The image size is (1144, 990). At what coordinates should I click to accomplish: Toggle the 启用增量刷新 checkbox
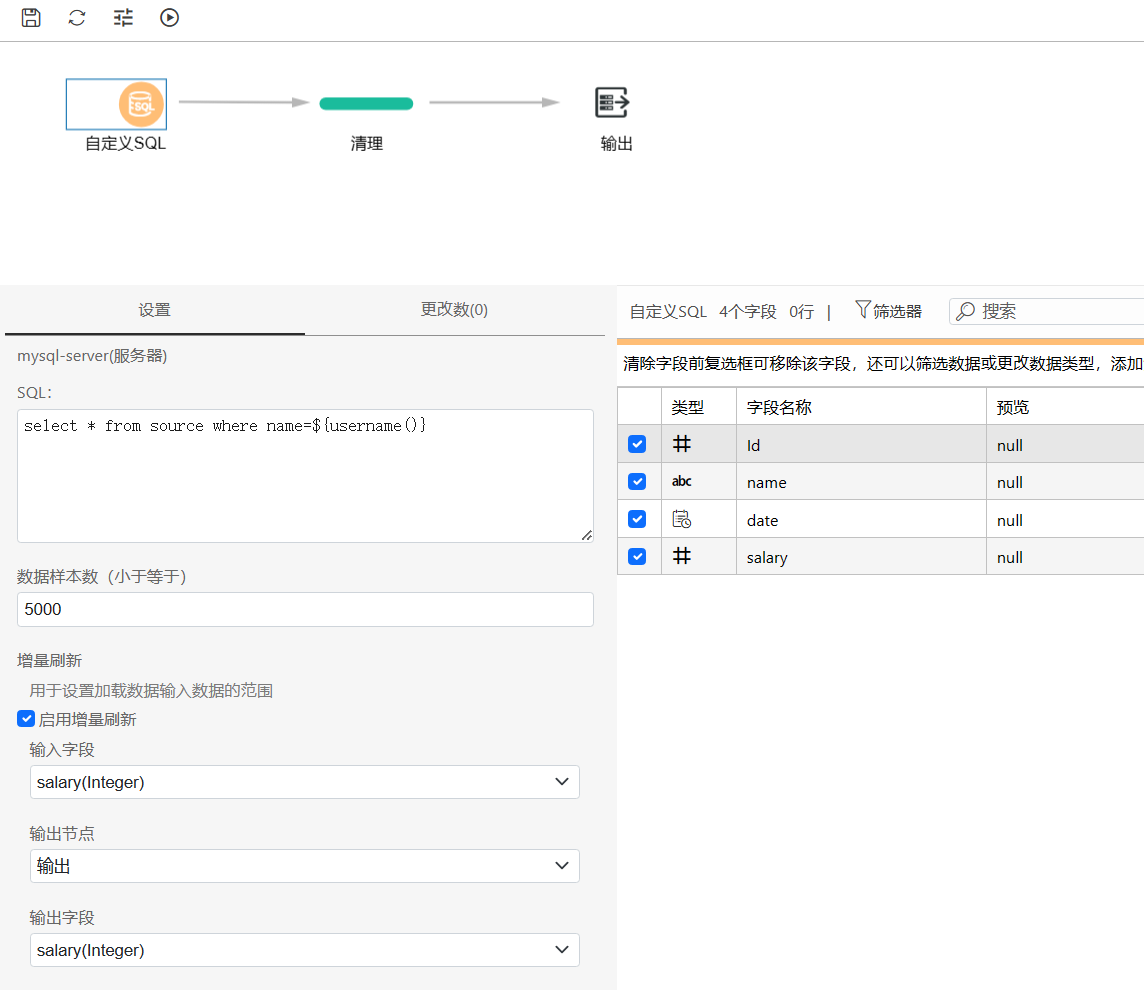point(26,719)
